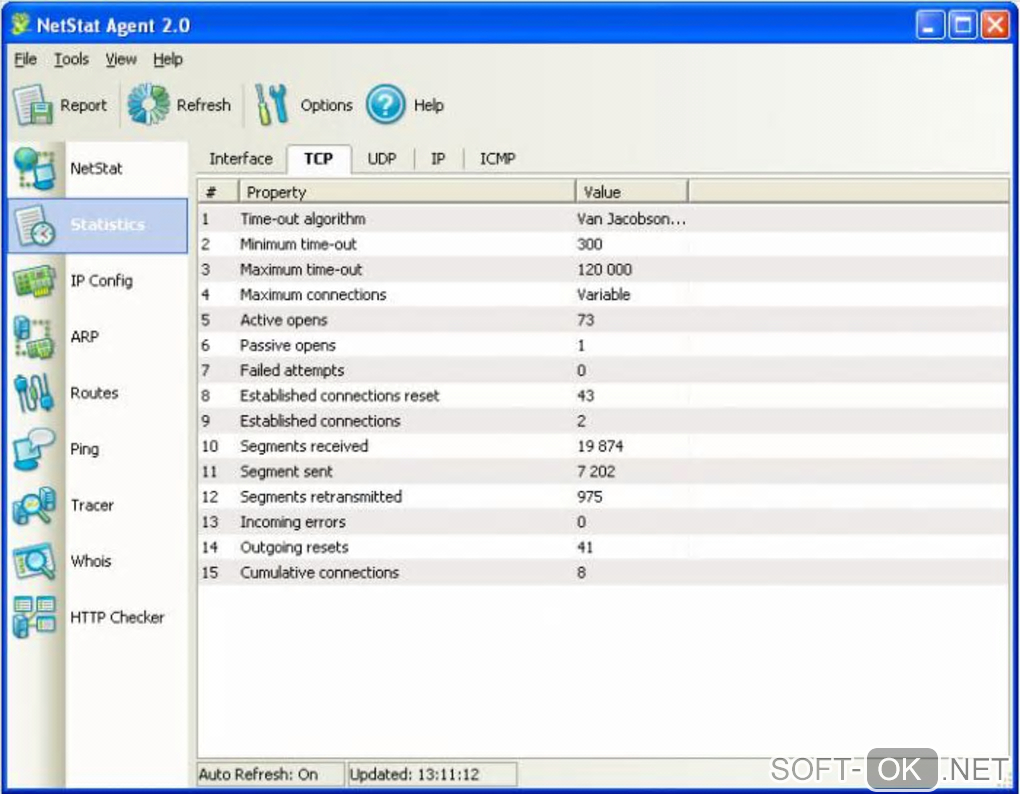1020x794 pixels.
Task: Select the Cumulative connections row
Action: 603,572
